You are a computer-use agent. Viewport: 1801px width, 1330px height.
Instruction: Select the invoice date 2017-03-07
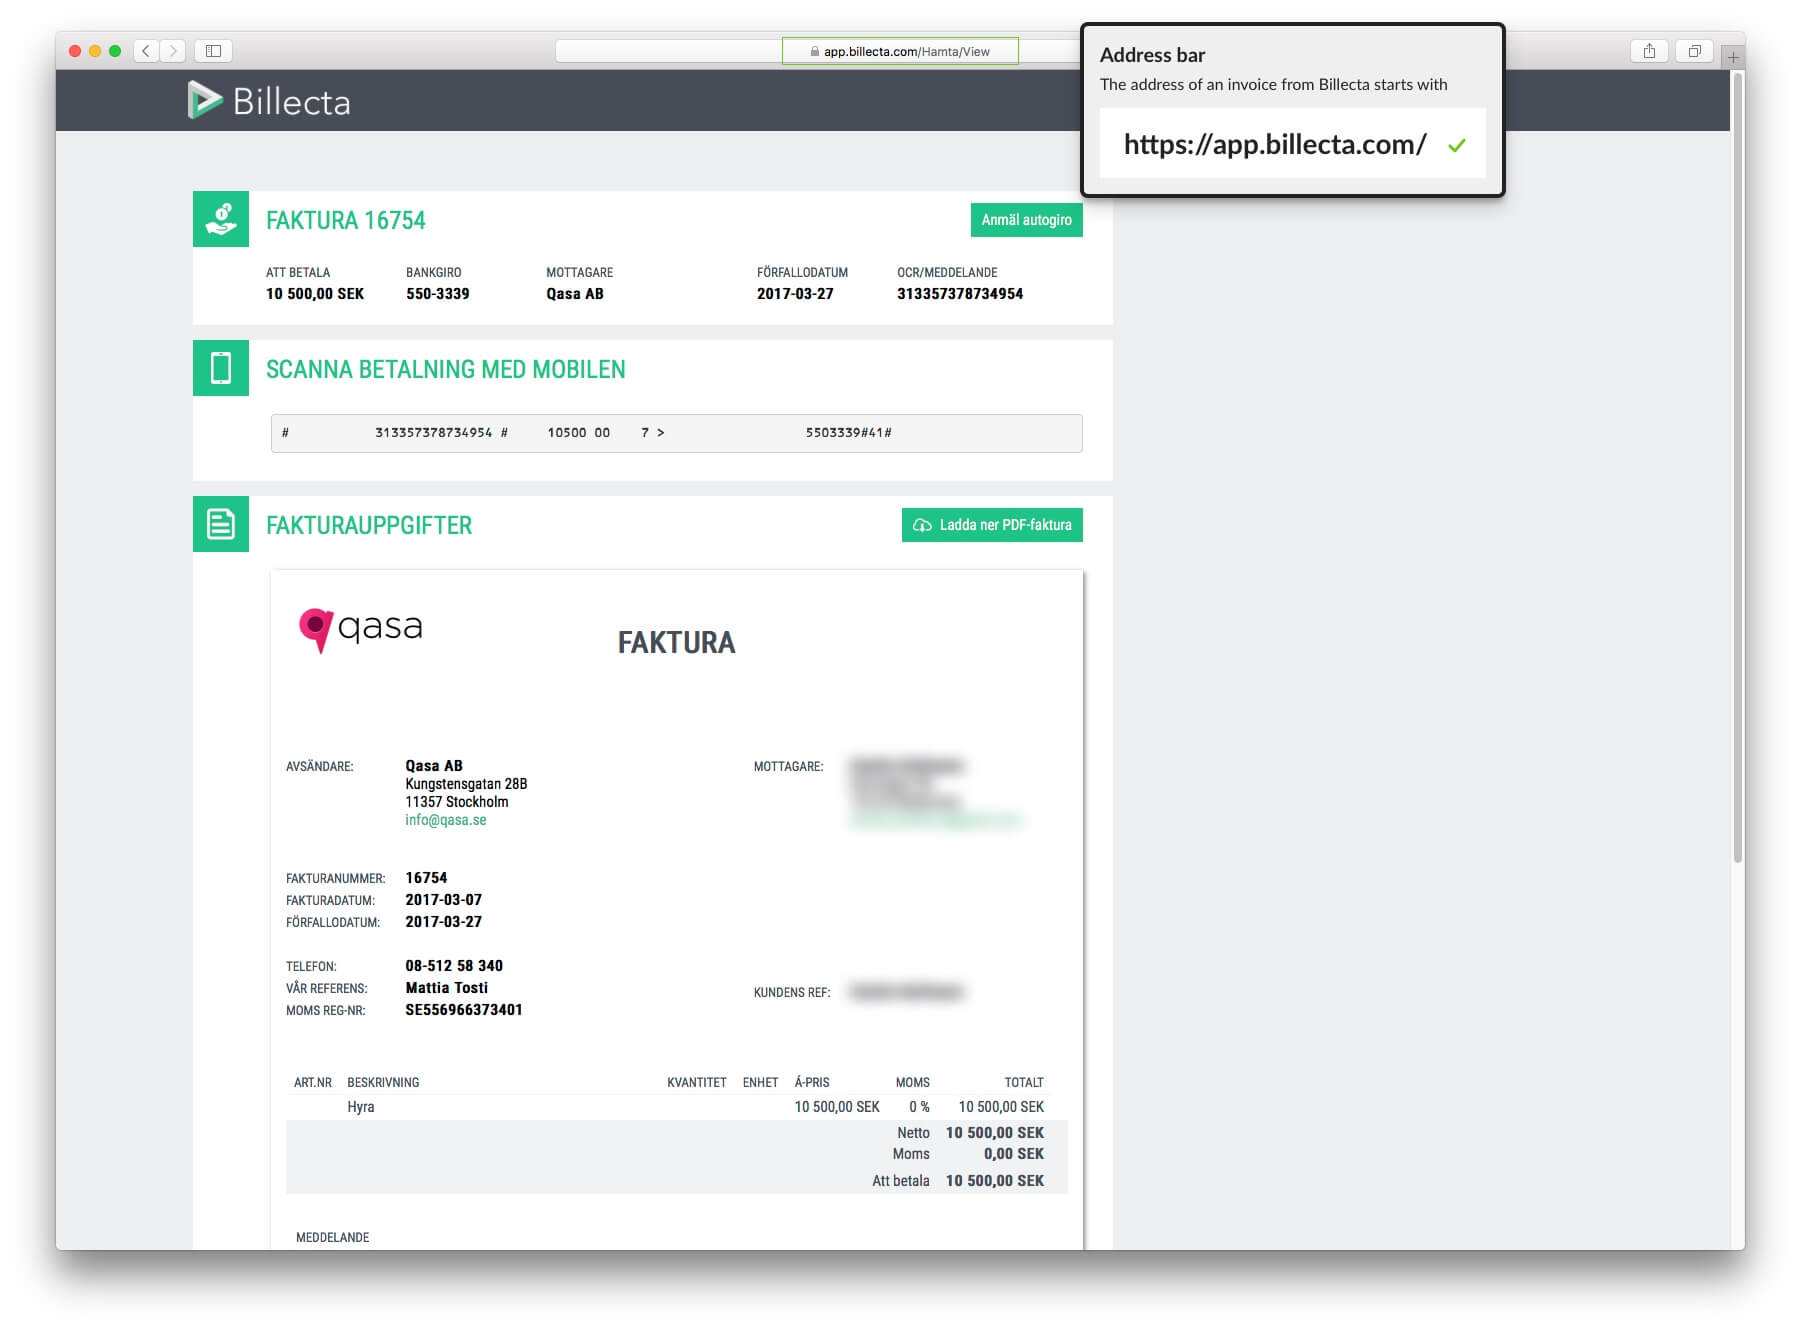click(x=444, y=900)
